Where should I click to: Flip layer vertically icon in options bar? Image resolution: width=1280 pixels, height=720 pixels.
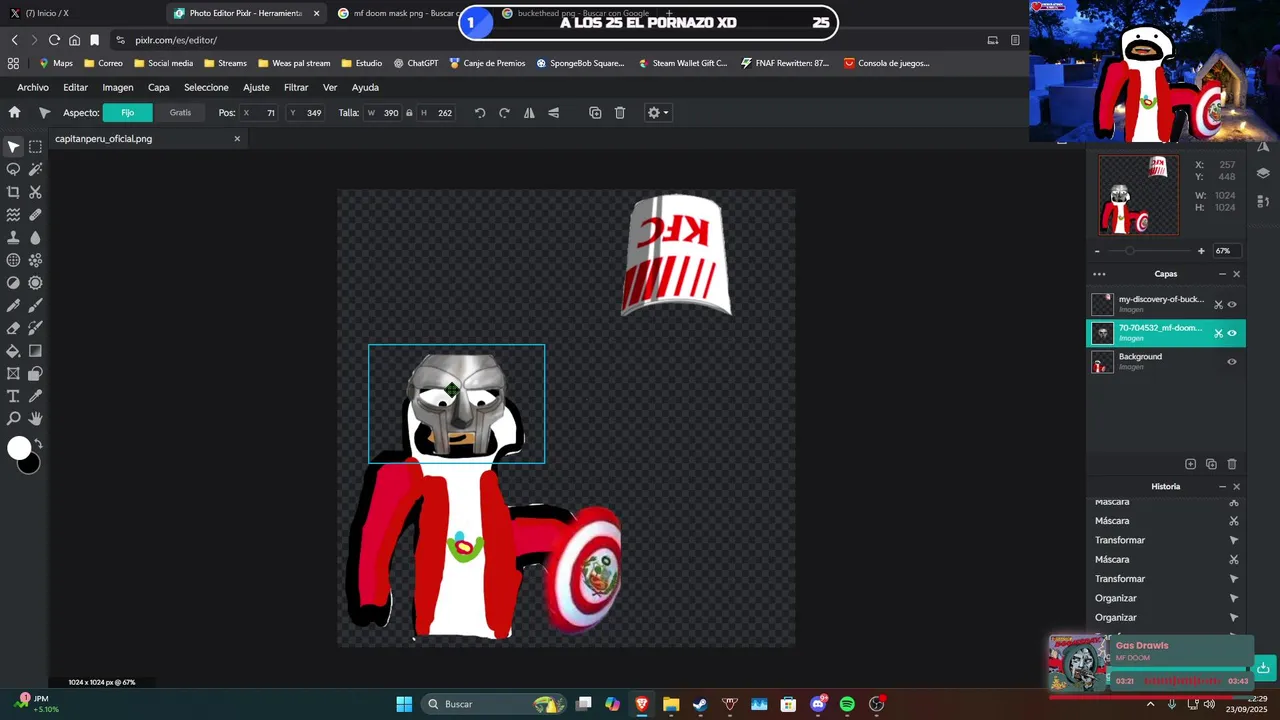[x=553, y=113]
